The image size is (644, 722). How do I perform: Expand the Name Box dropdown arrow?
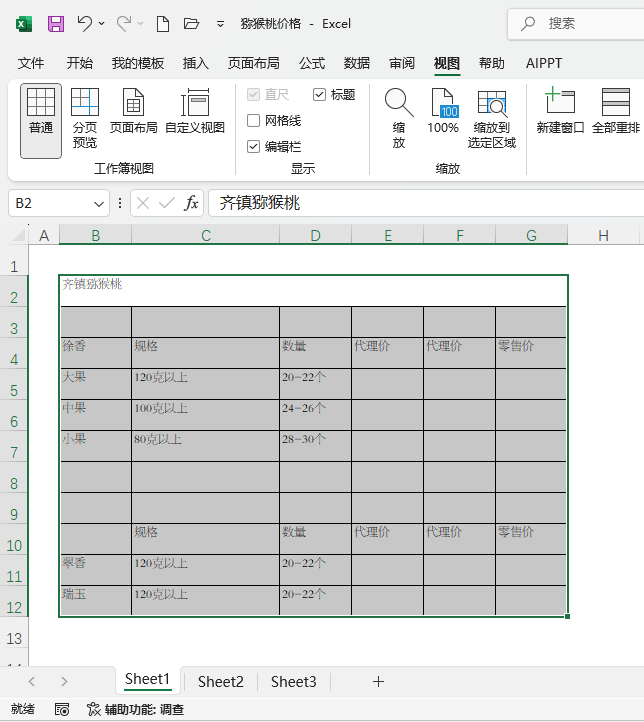(99, 204)
